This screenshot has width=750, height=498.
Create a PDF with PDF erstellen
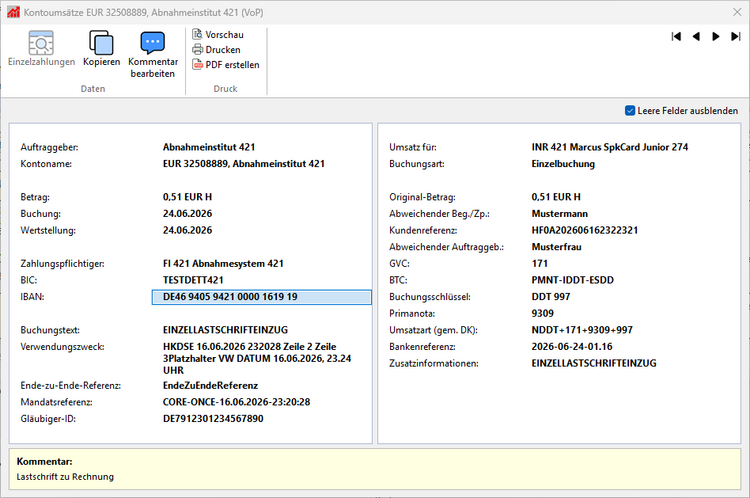226,65
